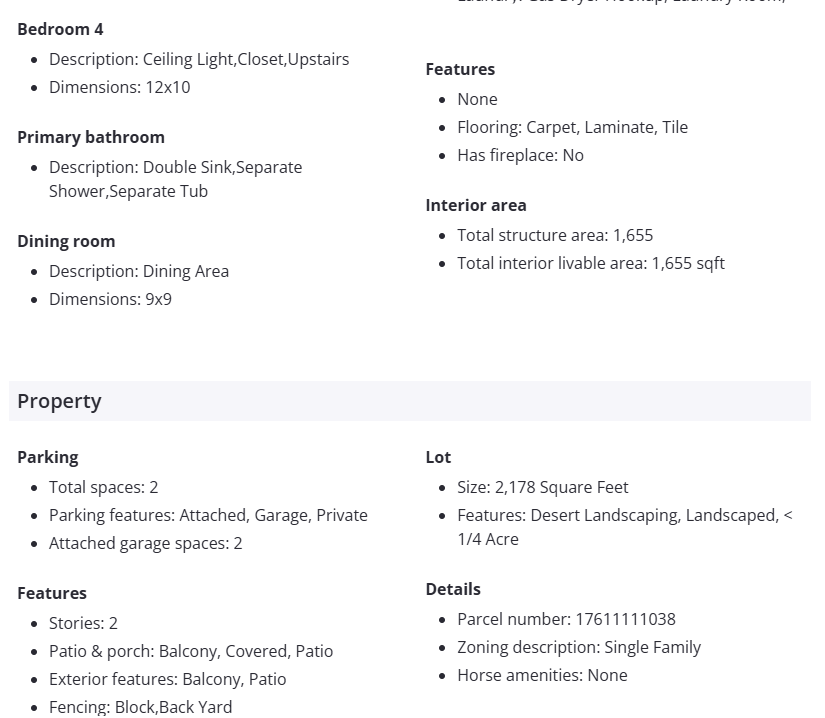Click the Interior area heading
Viewport: 825px width, 718px height.
click(x=476, y=205)
